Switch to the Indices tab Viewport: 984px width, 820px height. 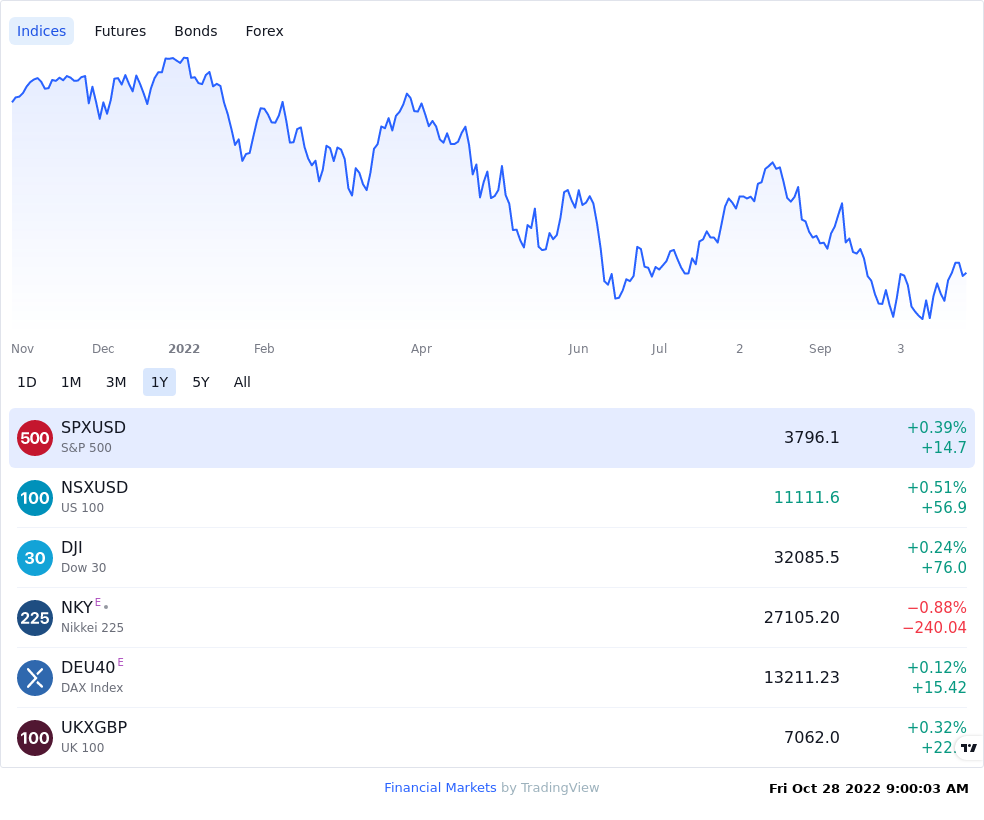[41, 31]
